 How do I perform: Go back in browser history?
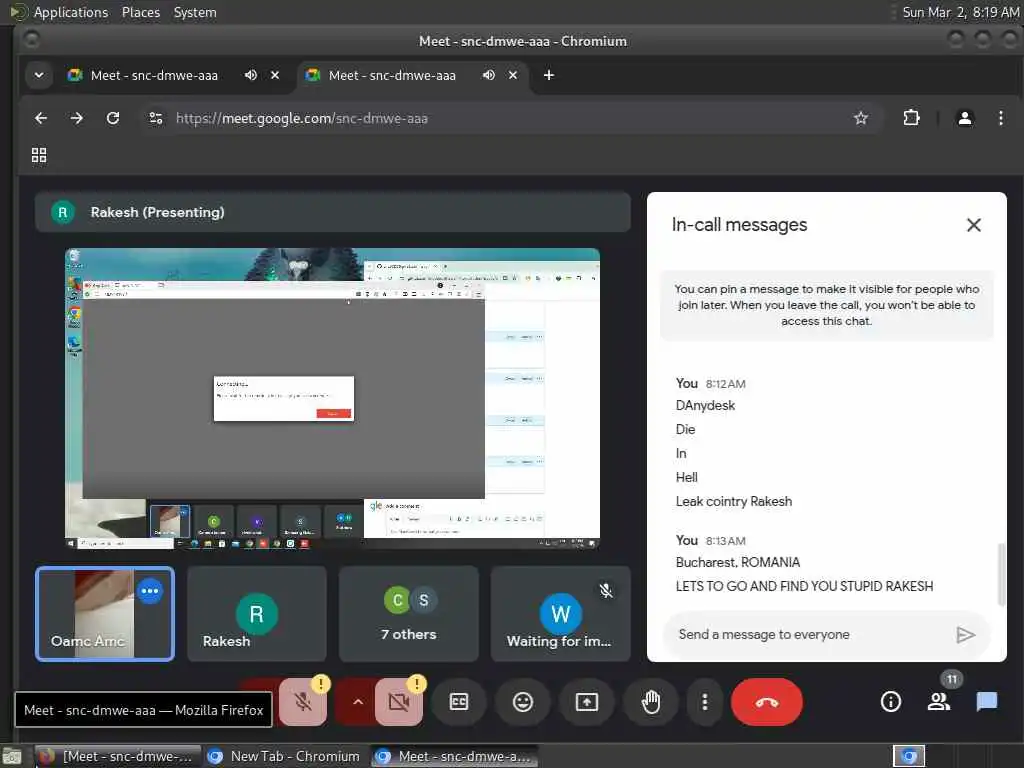(x=41, y=118)
